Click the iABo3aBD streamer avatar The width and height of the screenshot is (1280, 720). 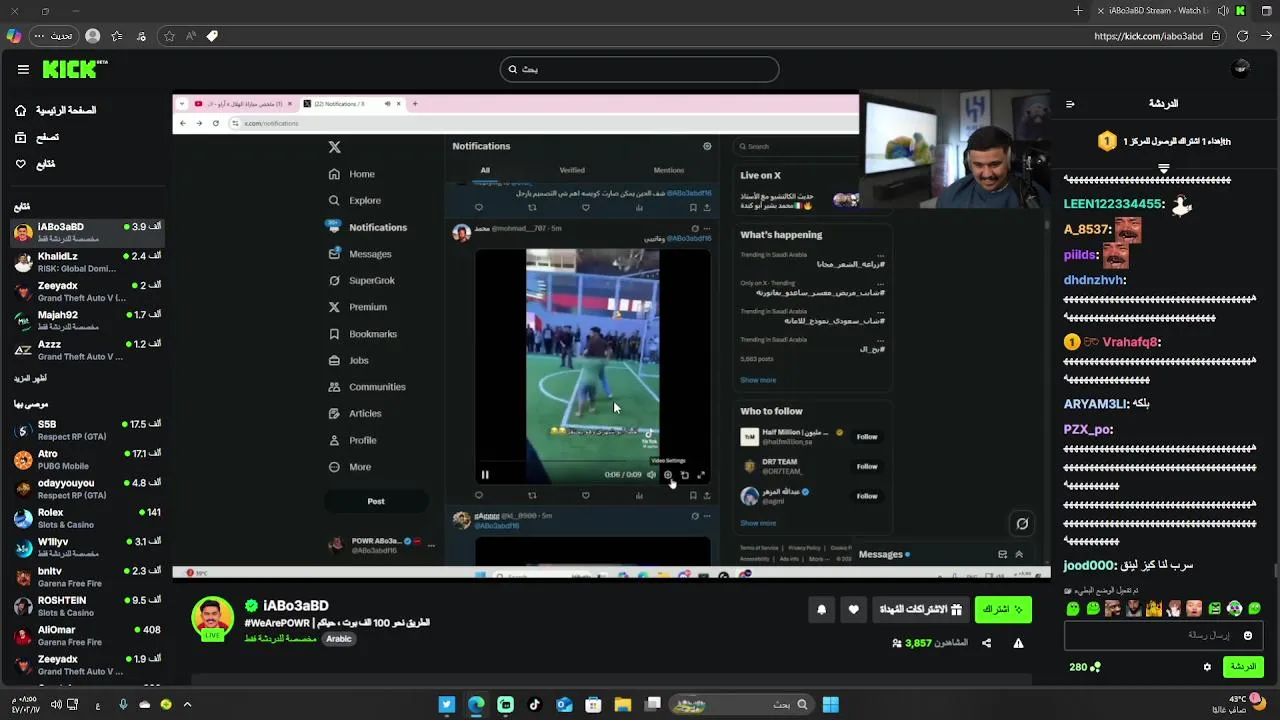212,618
